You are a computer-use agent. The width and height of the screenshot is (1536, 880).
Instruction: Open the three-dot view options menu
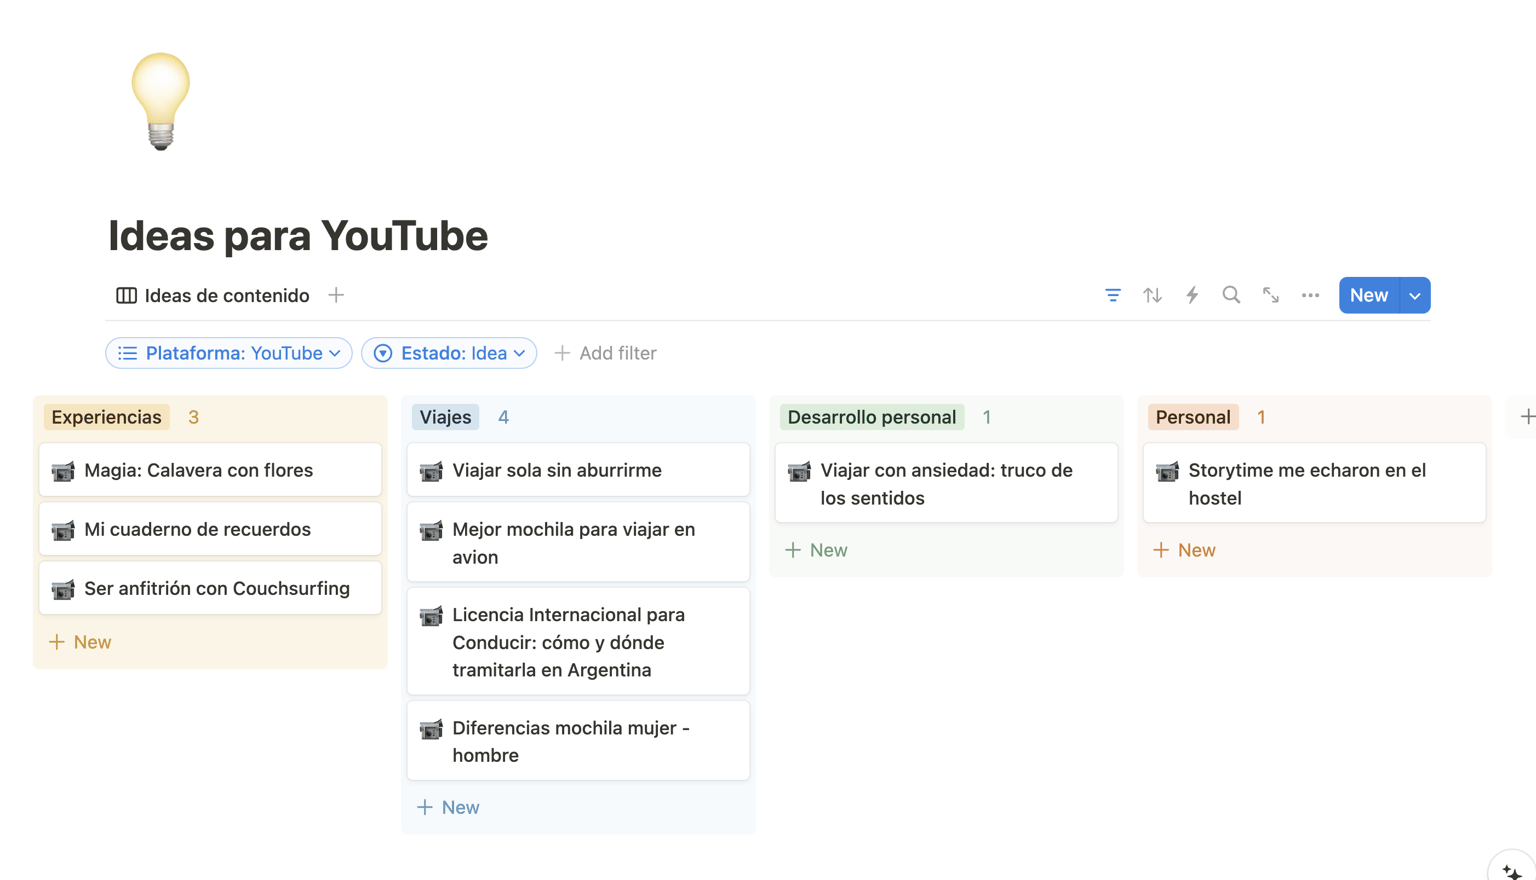pyautogui.click(x=1310, y=295)
